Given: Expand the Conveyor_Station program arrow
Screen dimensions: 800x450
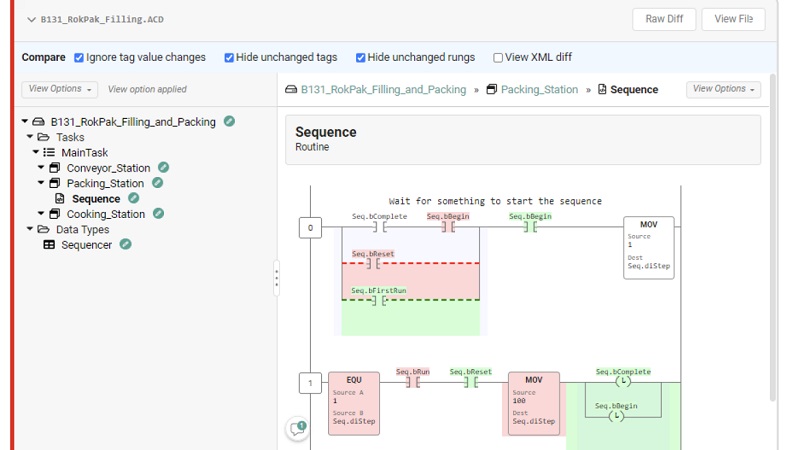Looking at the screenshot, I should [x=41, y=167].
